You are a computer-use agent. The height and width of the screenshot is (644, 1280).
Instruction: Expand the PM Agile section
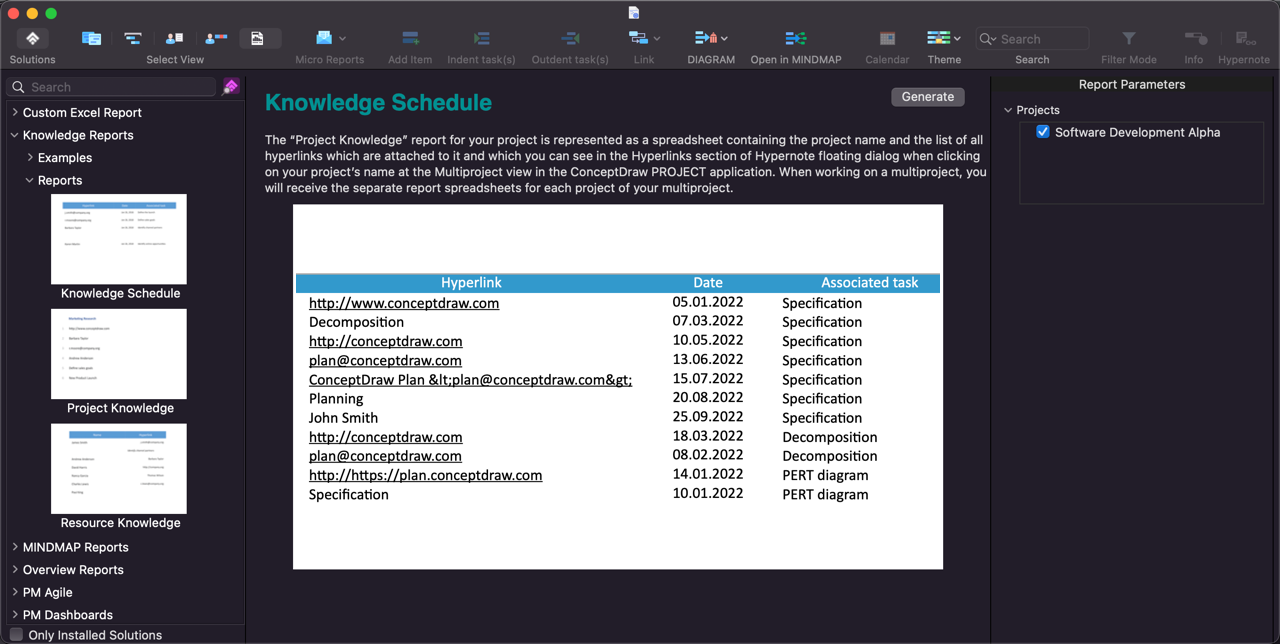(15, 592)
